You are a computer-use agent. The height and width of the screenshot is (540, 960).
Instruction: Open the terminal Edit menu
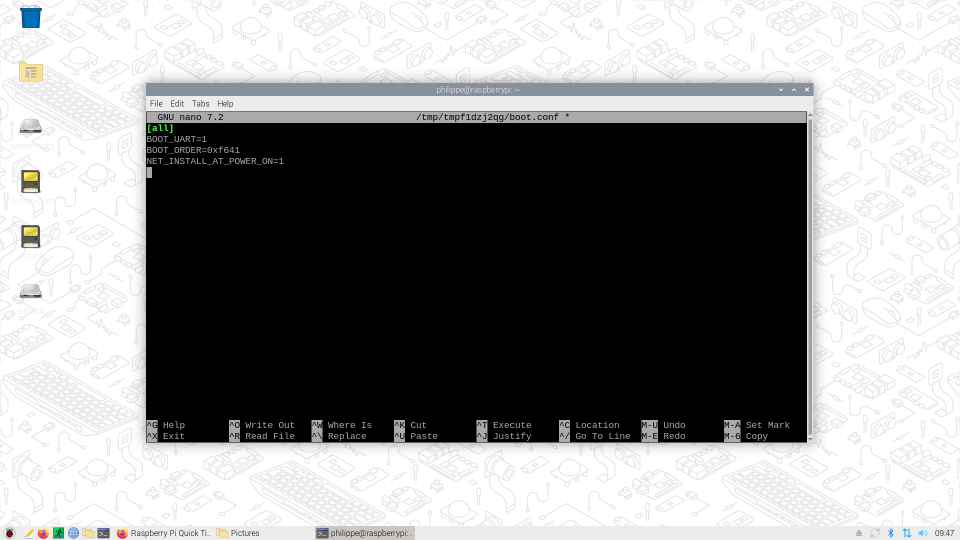pos(177,103)
